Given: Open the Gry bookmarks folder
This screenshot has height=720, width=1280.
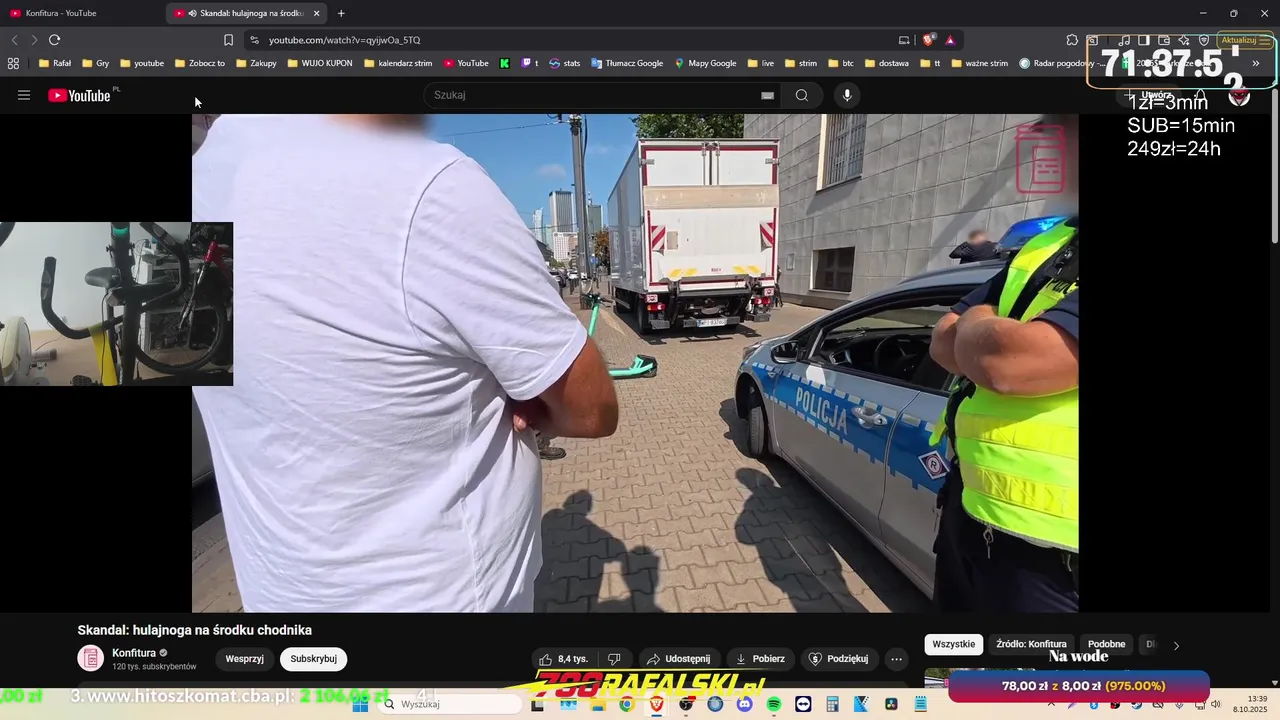Looking at the screenshot, I should [x=96, y=63].
